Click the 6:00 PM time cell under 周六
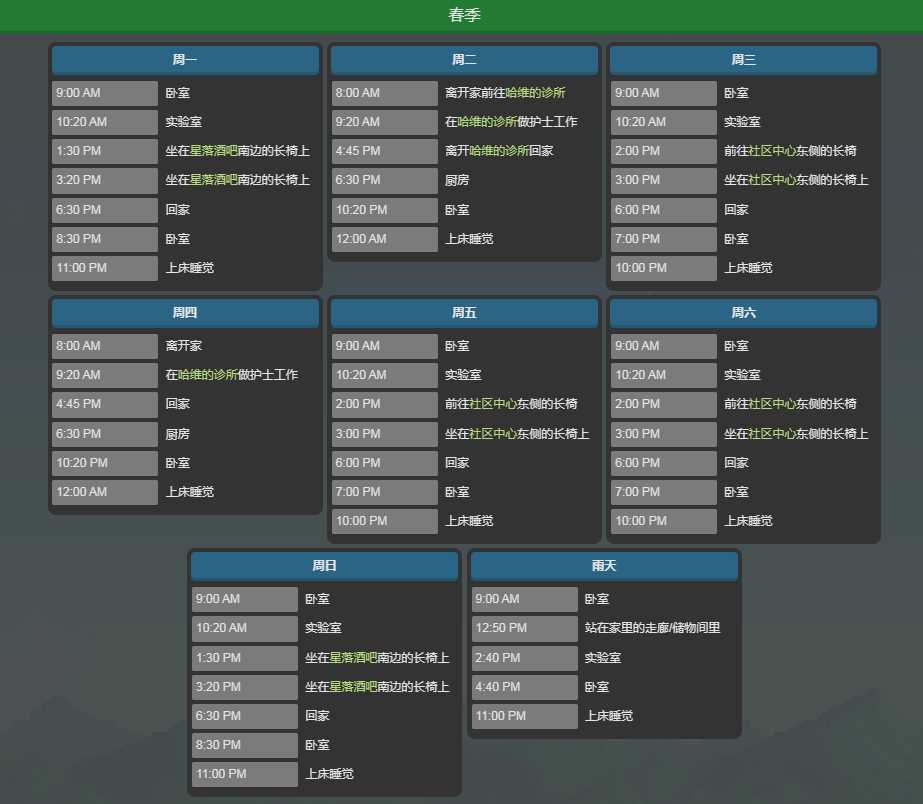 click(x=663, y=463)
